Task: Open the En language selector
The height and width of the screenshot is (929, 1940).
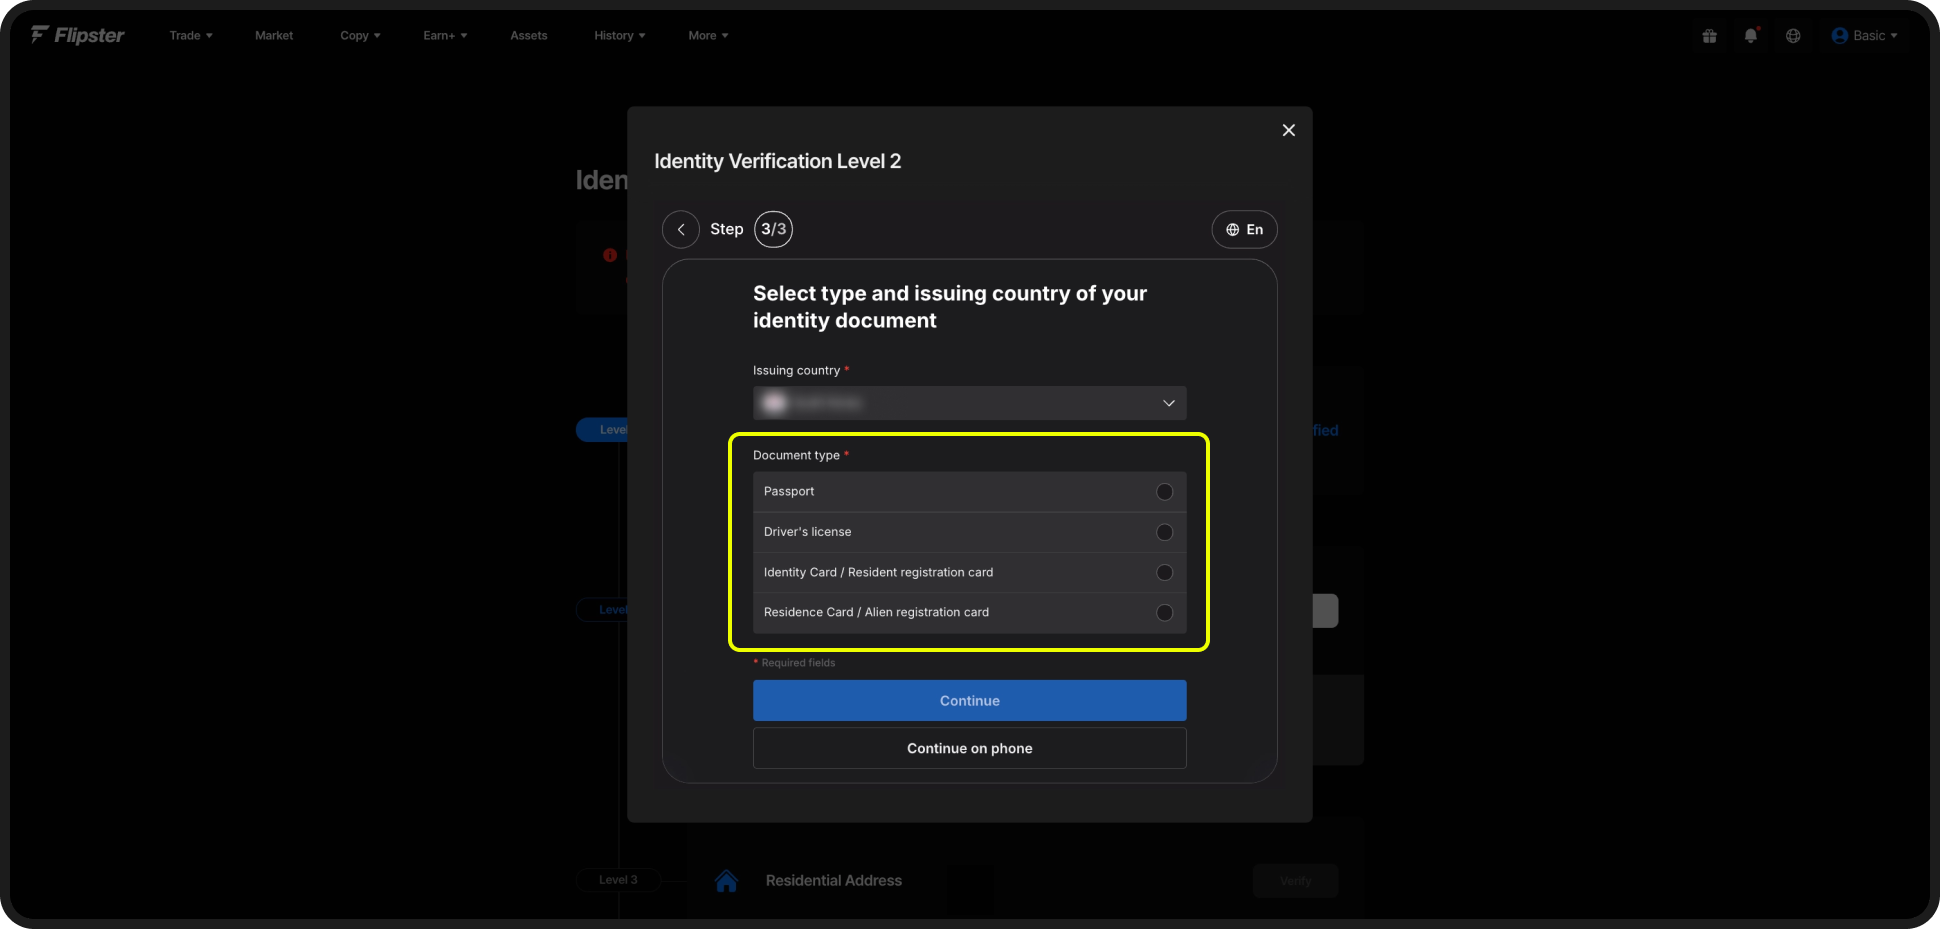Action: pyautogui.click(x=1244, y=229)
